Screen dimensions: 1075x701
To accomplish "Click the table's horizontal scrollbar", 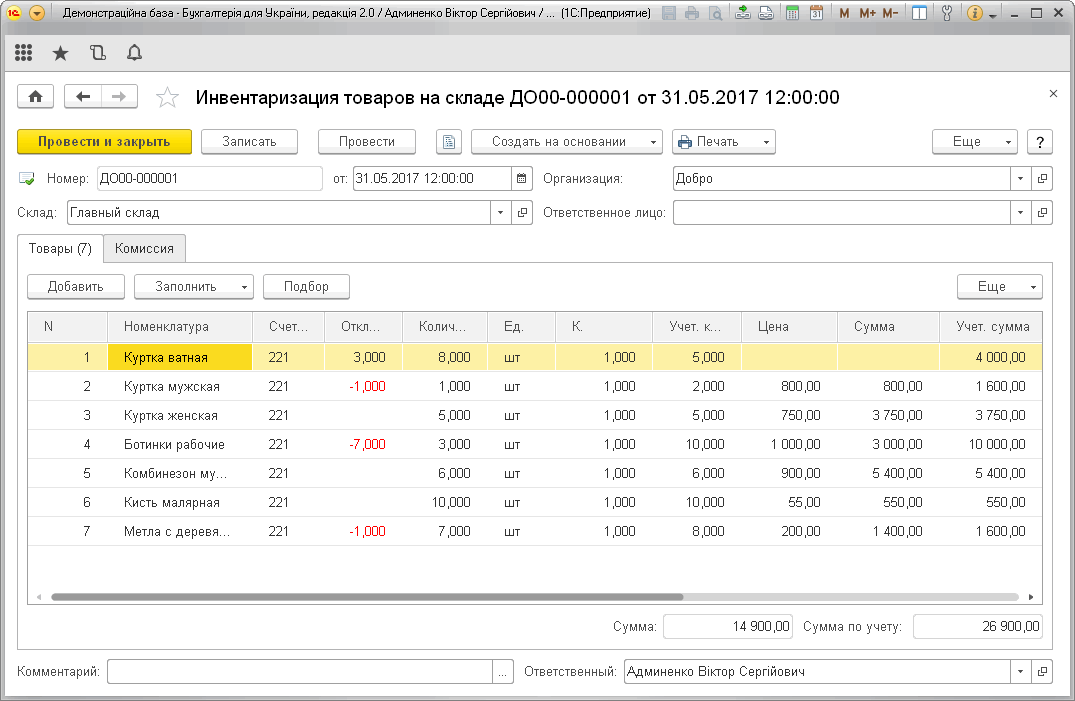I will (366, 597).
